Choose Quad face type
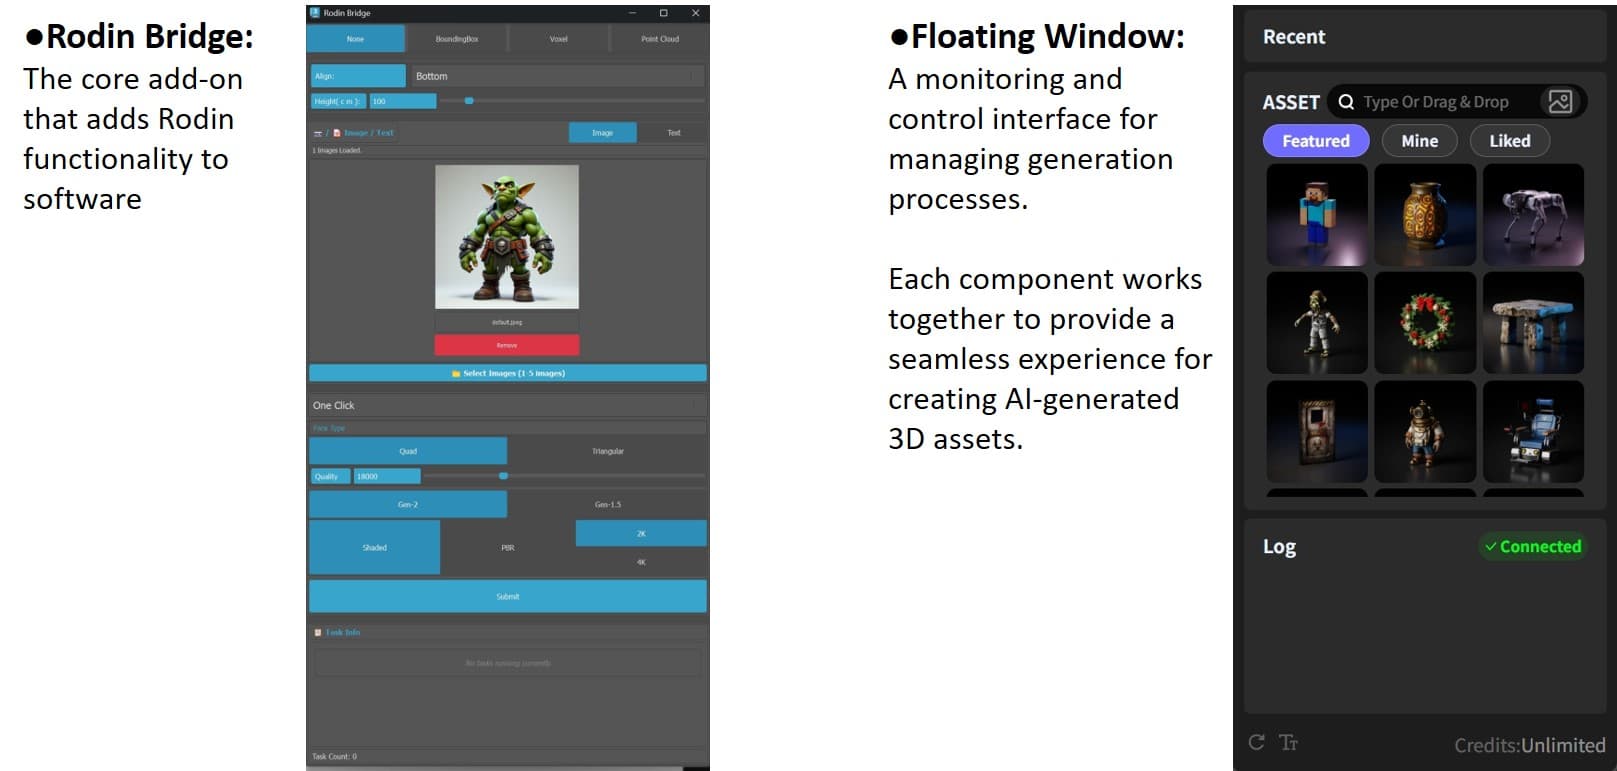 408,451
